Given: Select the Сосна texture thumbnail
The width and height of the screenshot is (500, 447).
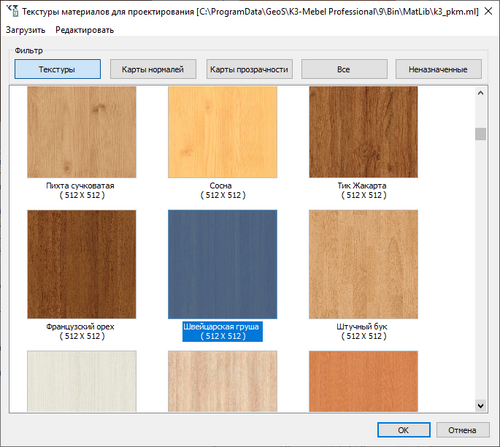Looking at the screenshot, I should coord(222,132).
